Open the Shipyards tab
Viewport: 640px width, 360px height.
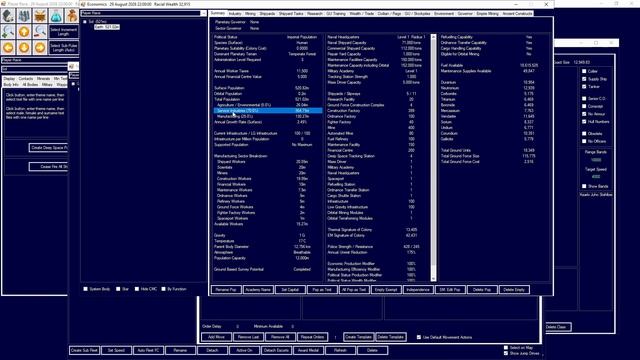pos(267,13)
